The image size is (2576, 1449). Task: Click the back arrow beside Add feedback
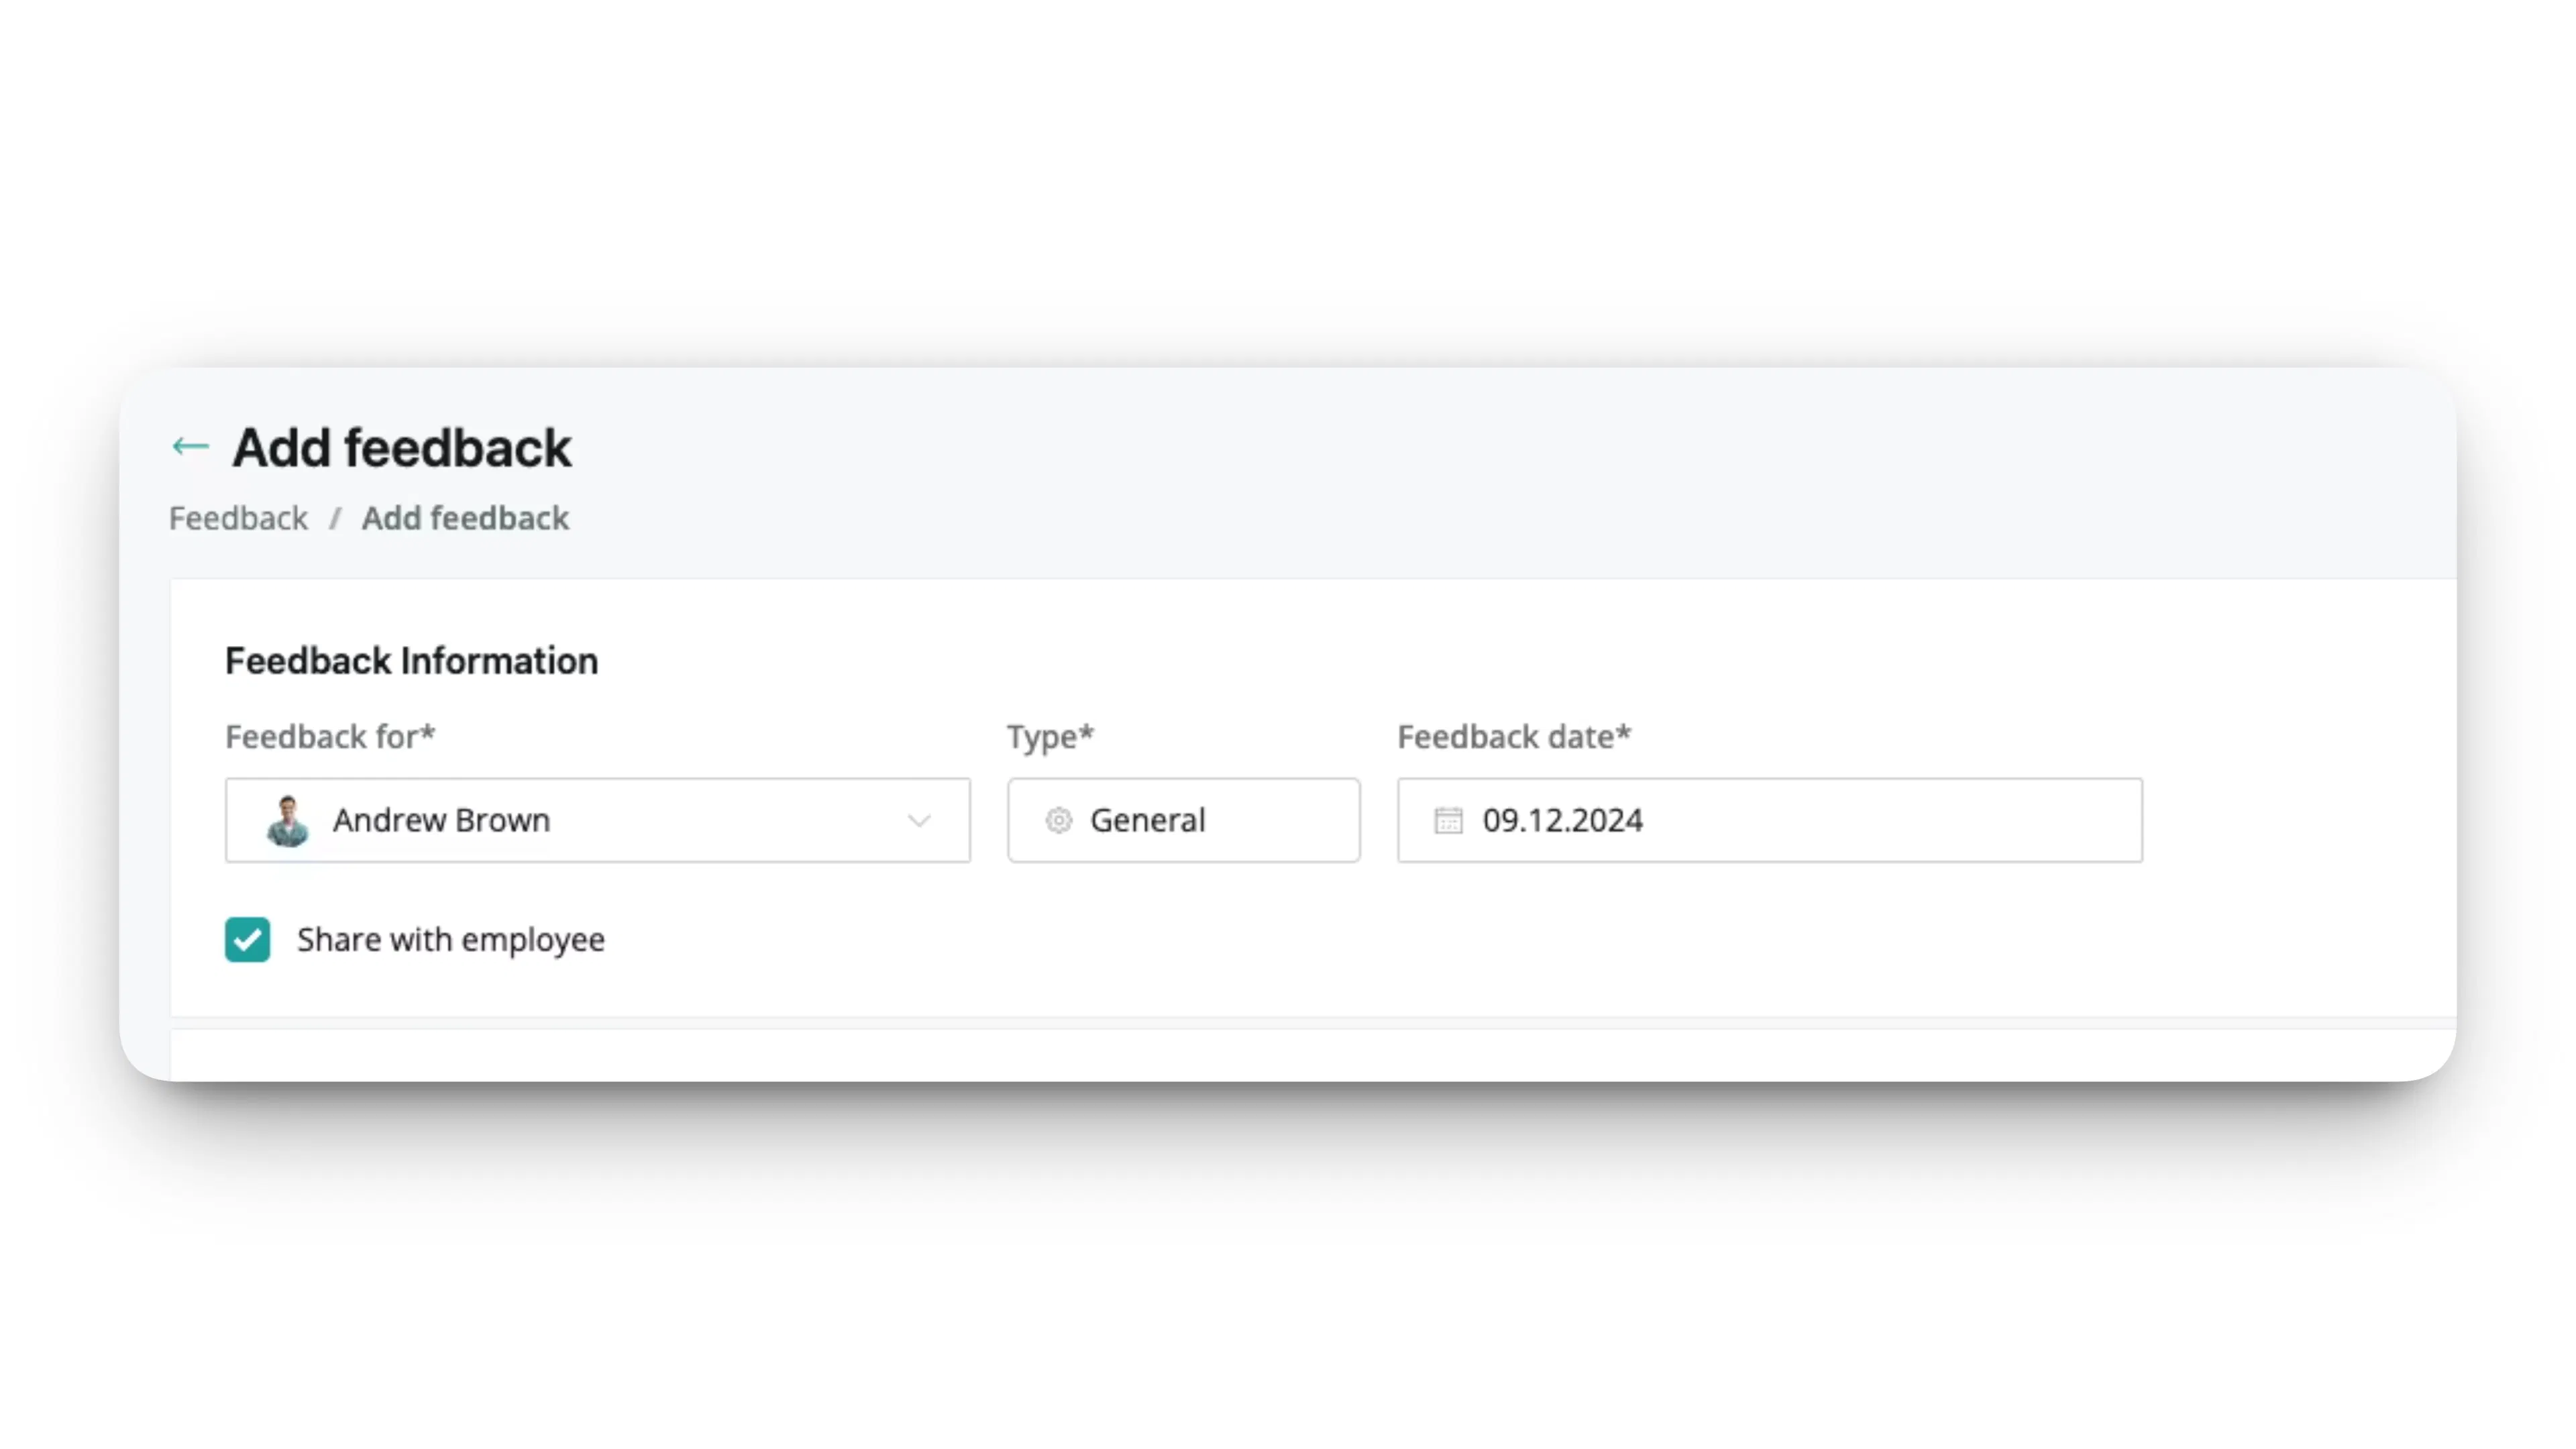[190, 446]
